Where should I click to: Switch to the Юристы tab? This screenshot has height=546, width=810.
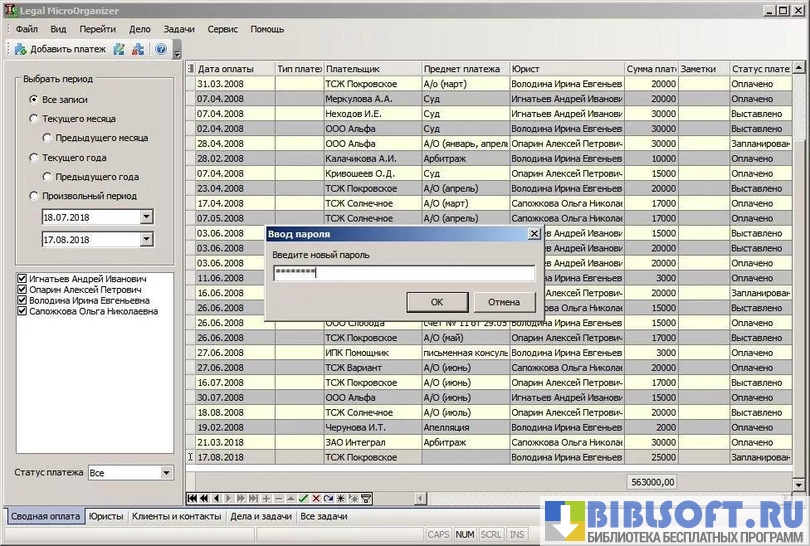click(x=106, y=517)
